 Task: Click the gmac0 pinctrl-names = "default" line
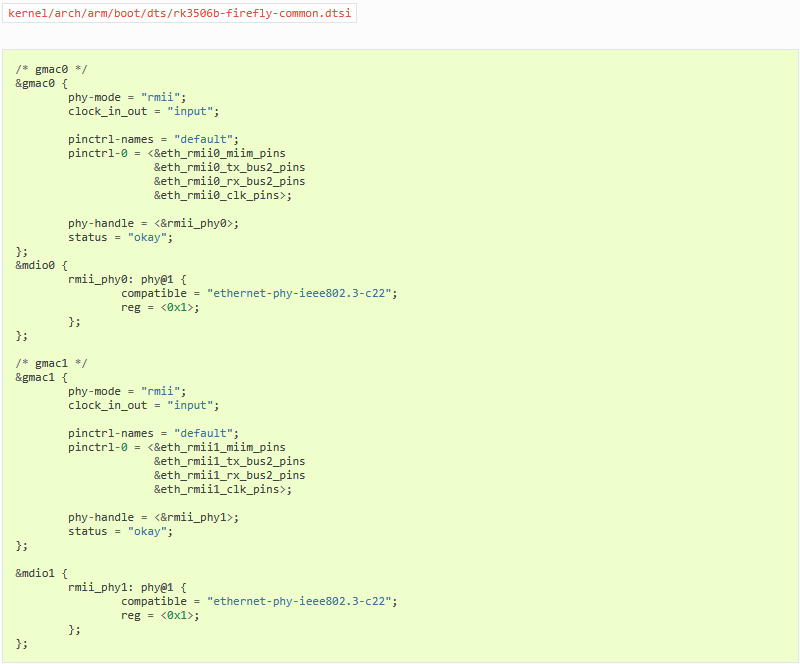click(153, 139)
